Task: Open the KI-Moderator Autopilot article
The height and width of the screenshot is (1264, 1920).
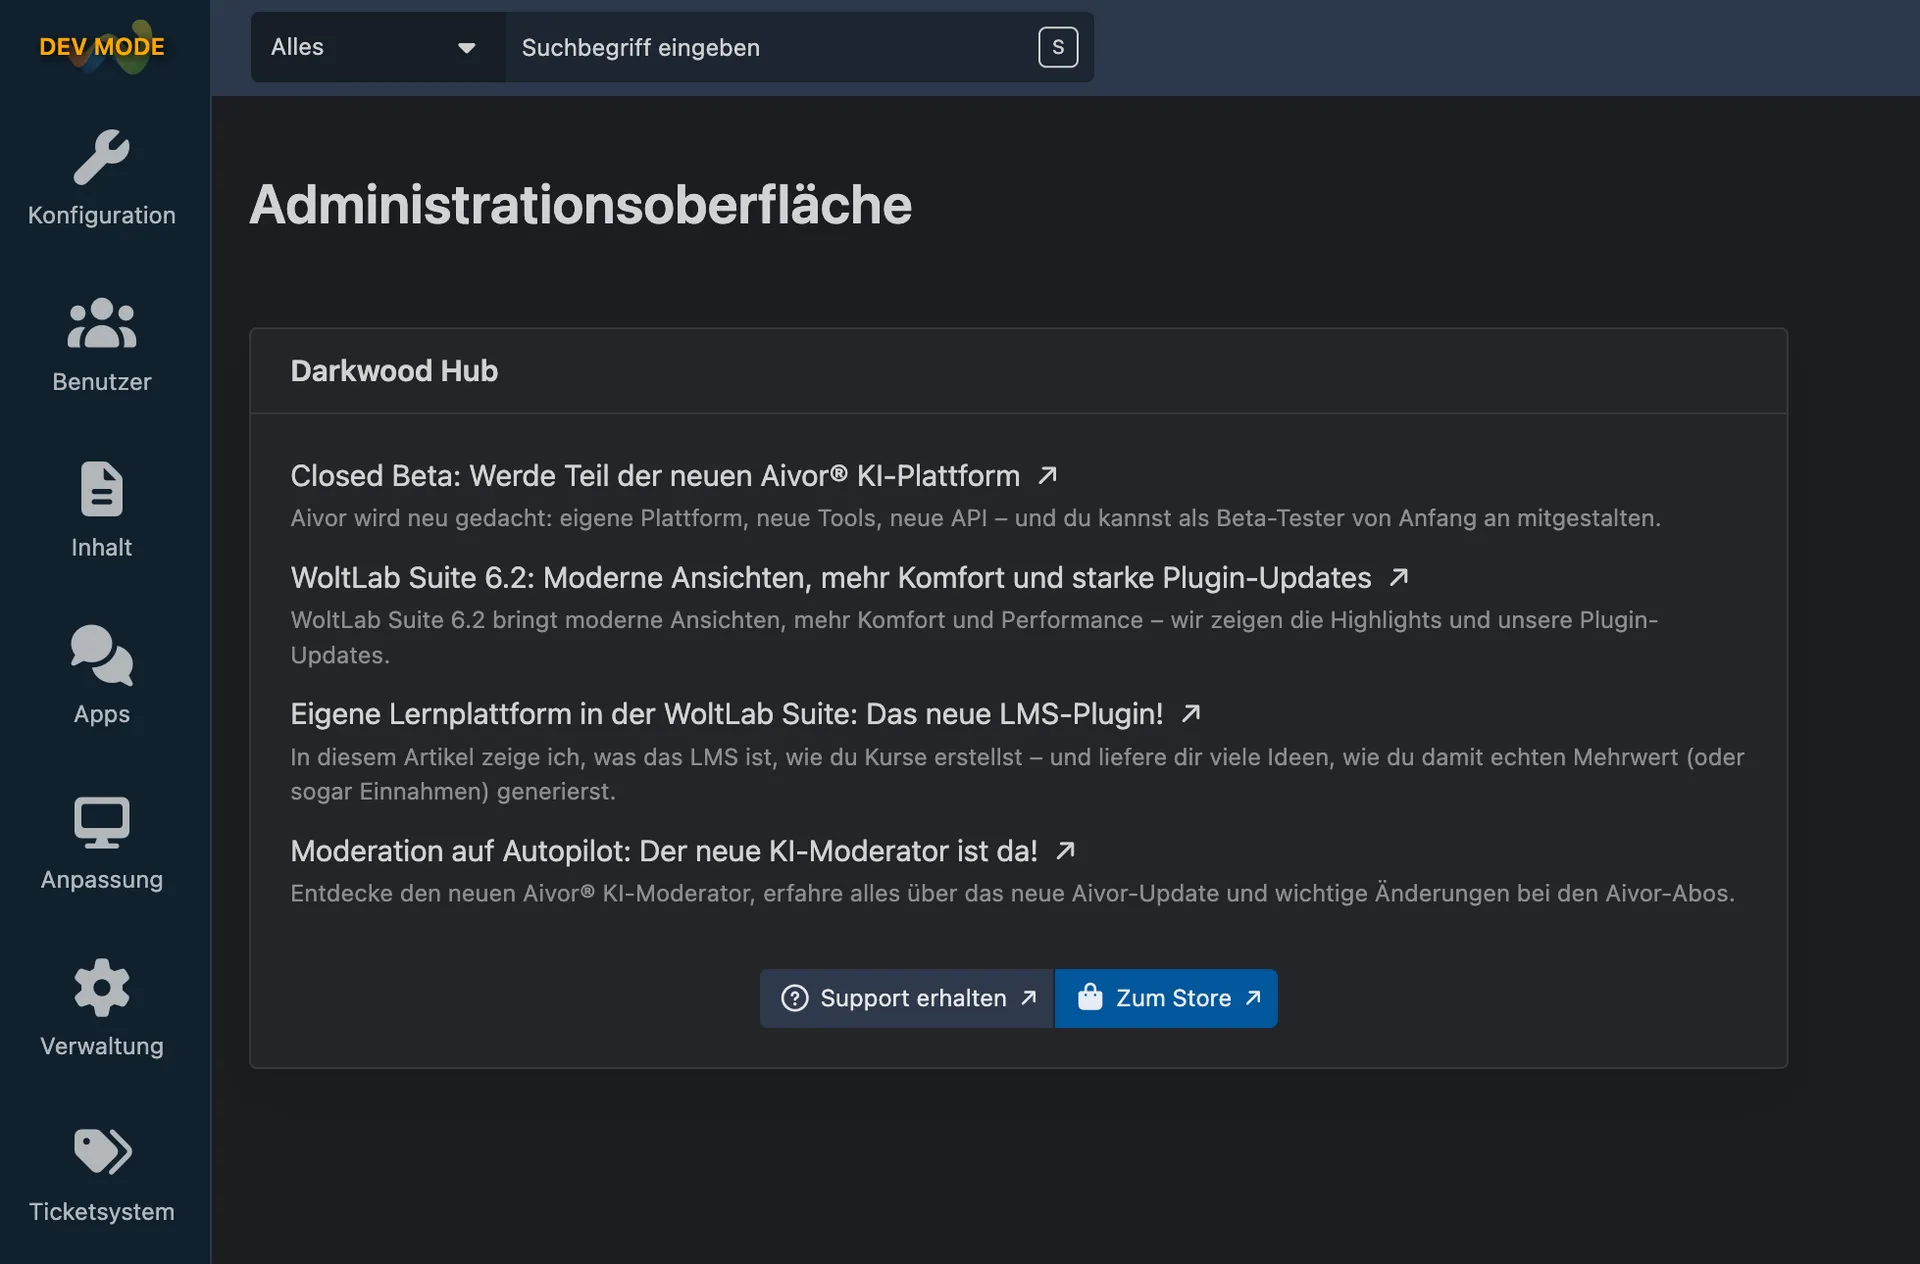Action: pyautogui.click(x=663, y=851)
